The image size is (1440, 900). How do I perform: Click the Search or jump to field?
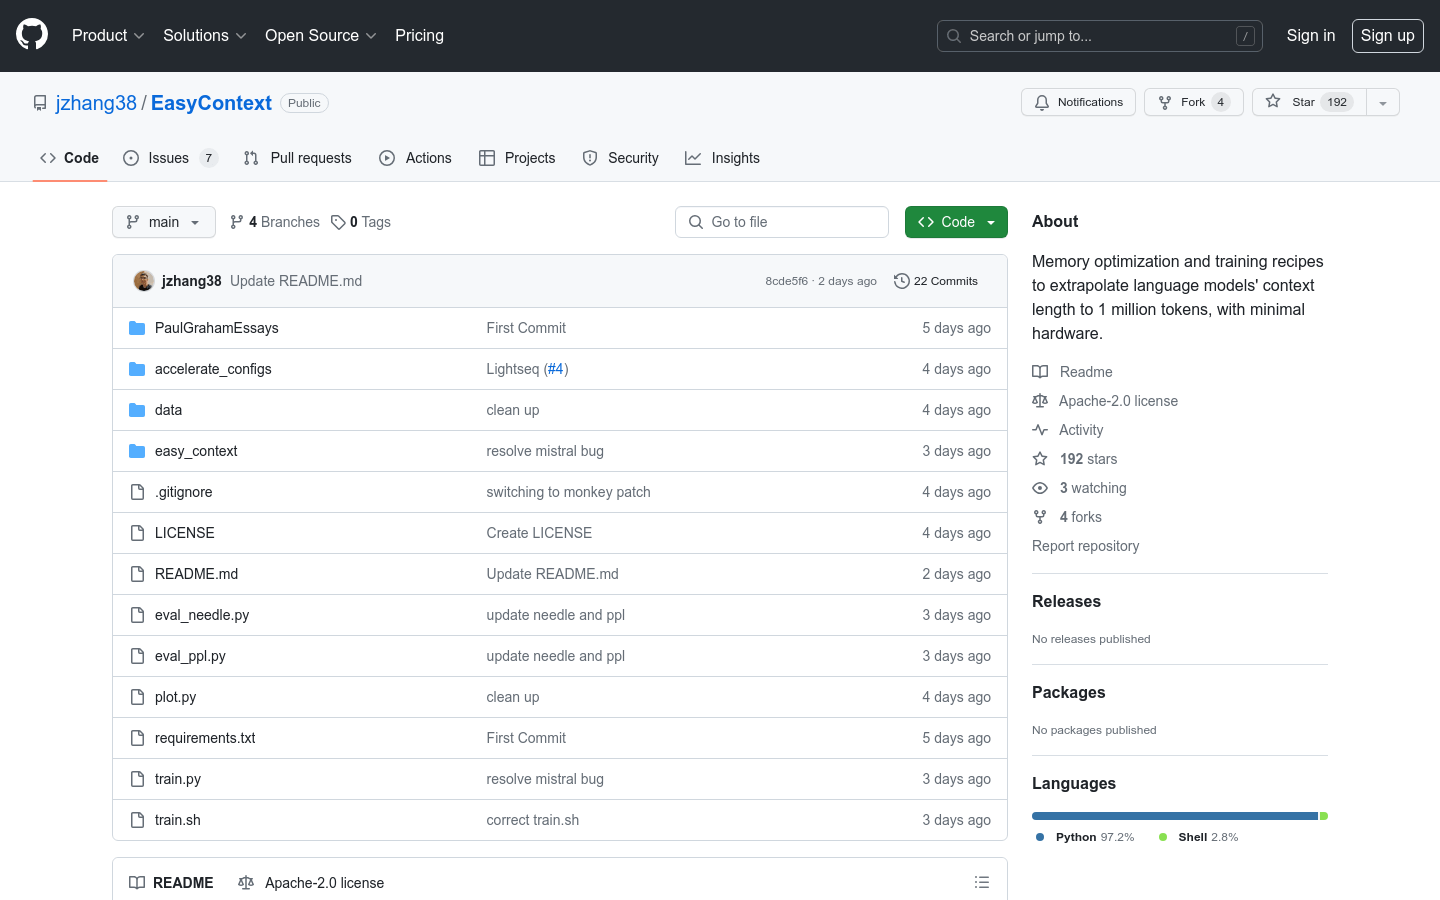coord(1100,36)
